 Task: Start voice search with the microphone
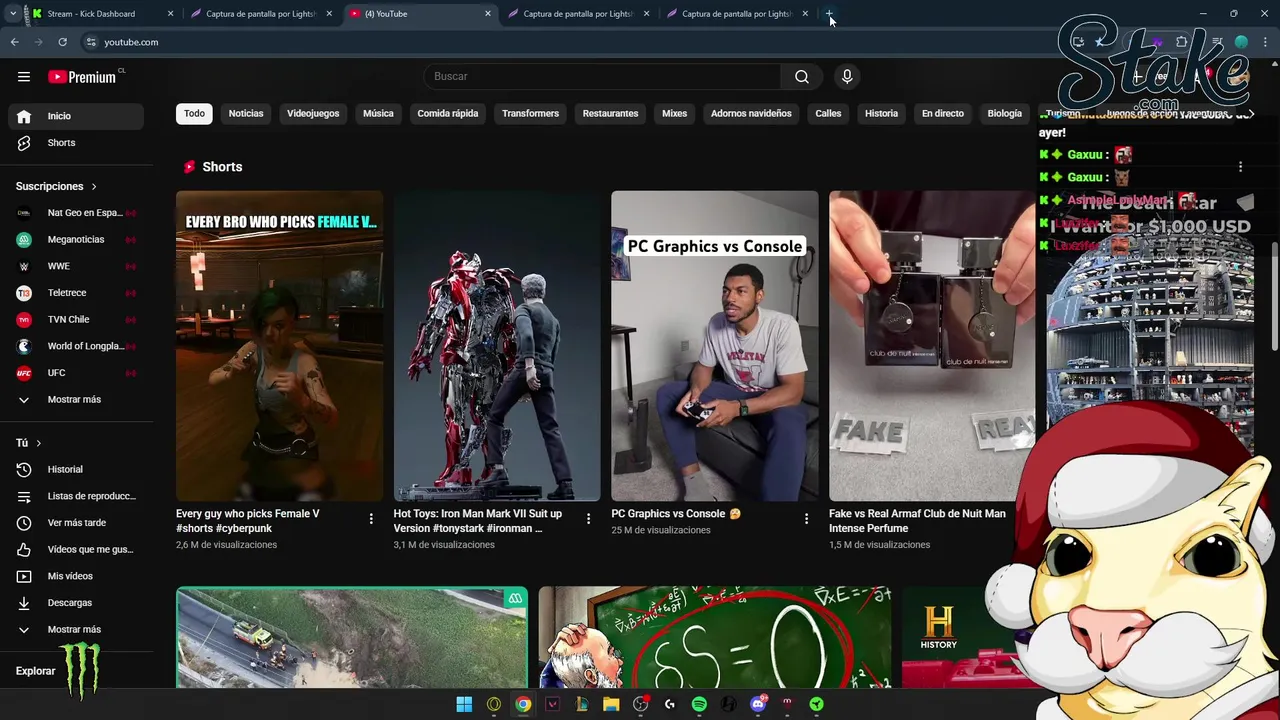[847, 77]
